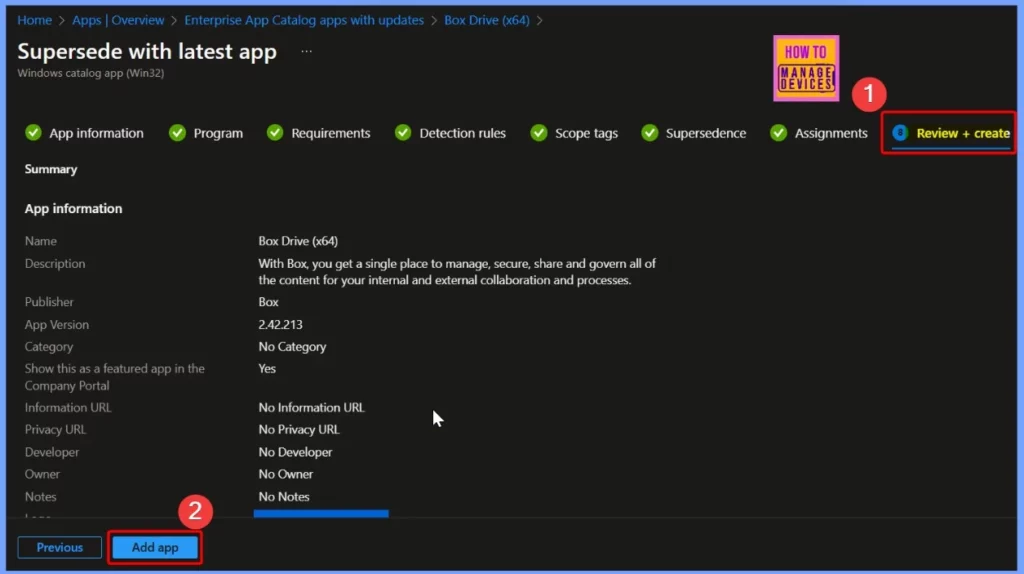
Task: Select the Supersedence tab
Action: [694, 133]
